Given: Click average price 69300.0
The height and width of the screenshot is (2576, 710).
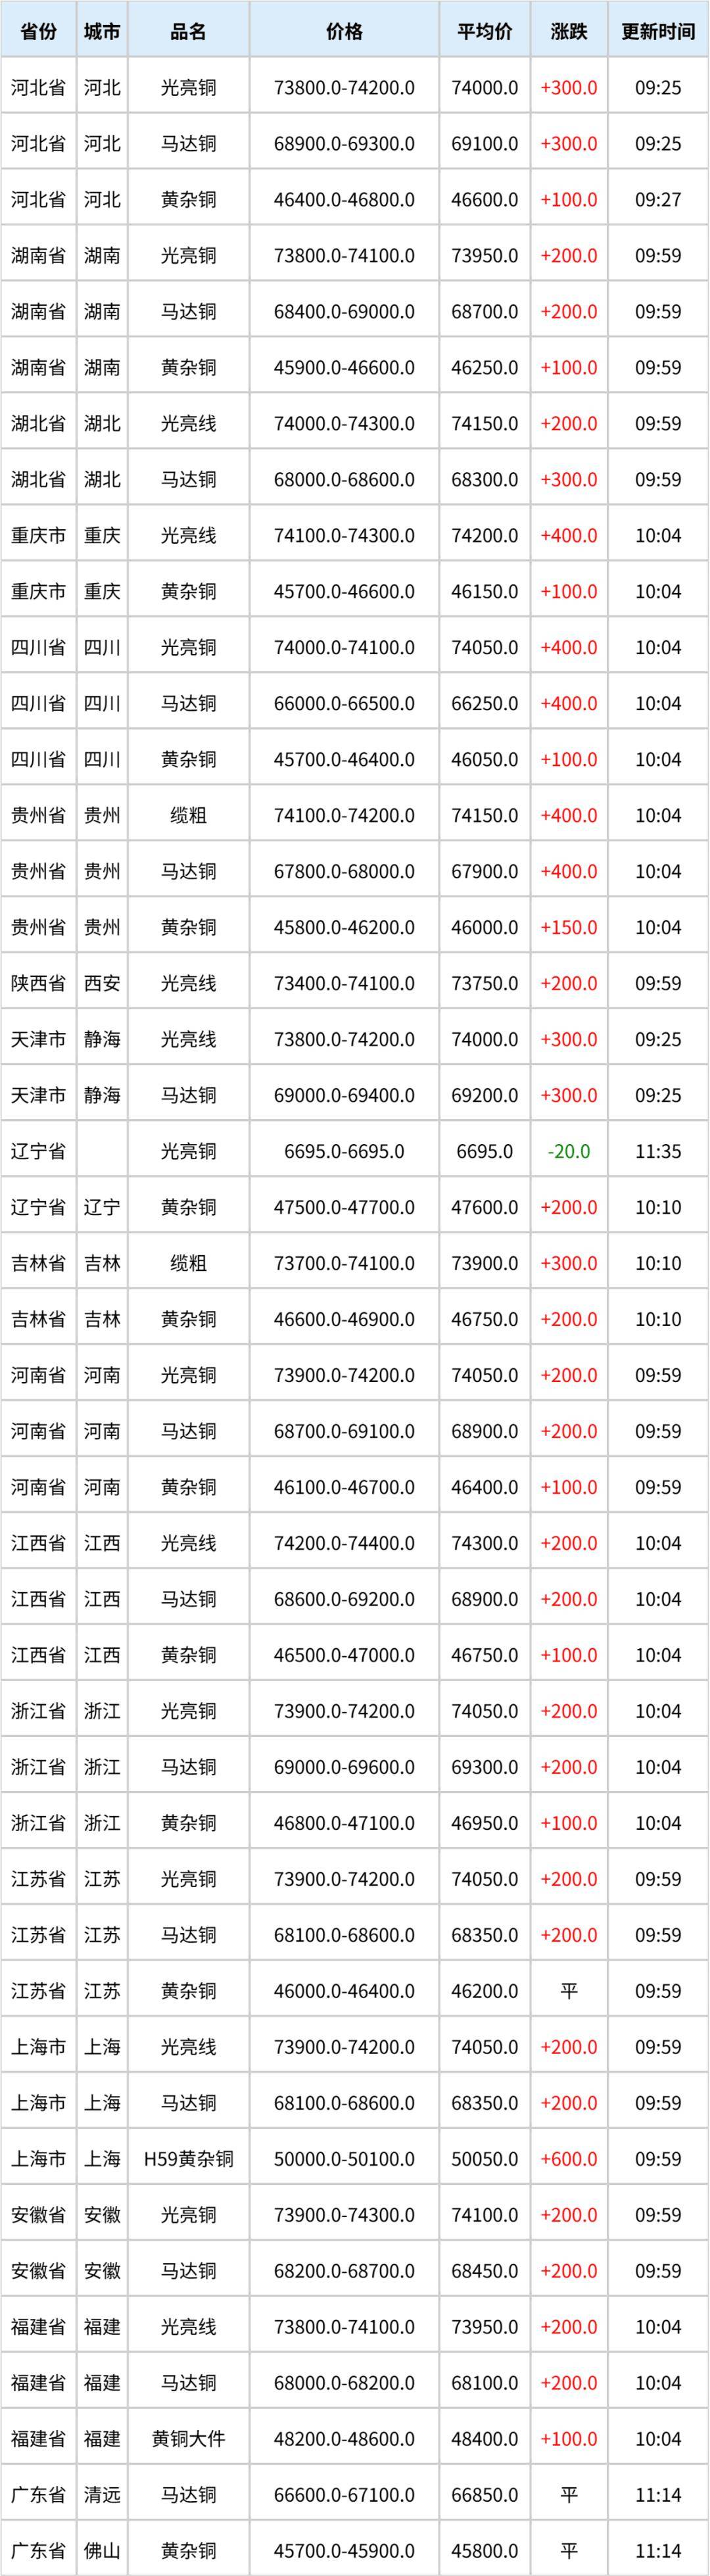Looking at the screenshot, I should tap(485, 1768).
